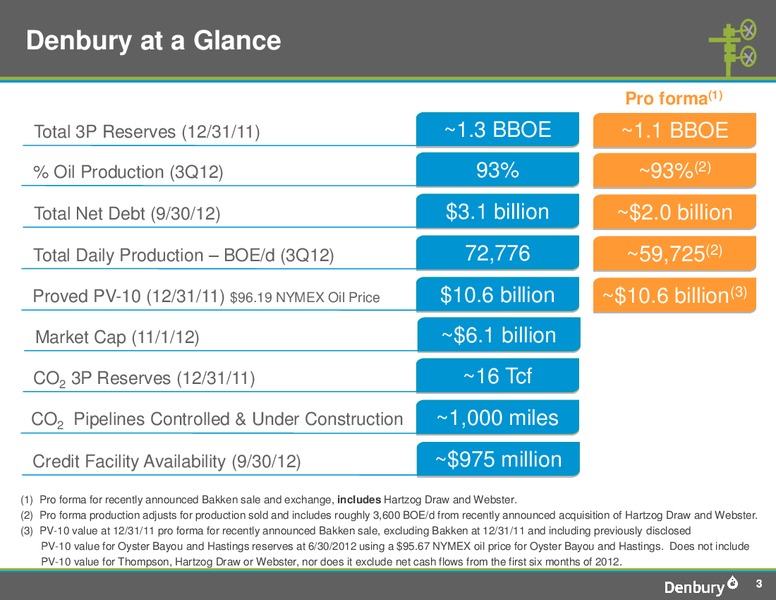Screen dimensions: 776x600
Task: Click the blue '$10.6 billion' box
Action: tap(497, 295)
